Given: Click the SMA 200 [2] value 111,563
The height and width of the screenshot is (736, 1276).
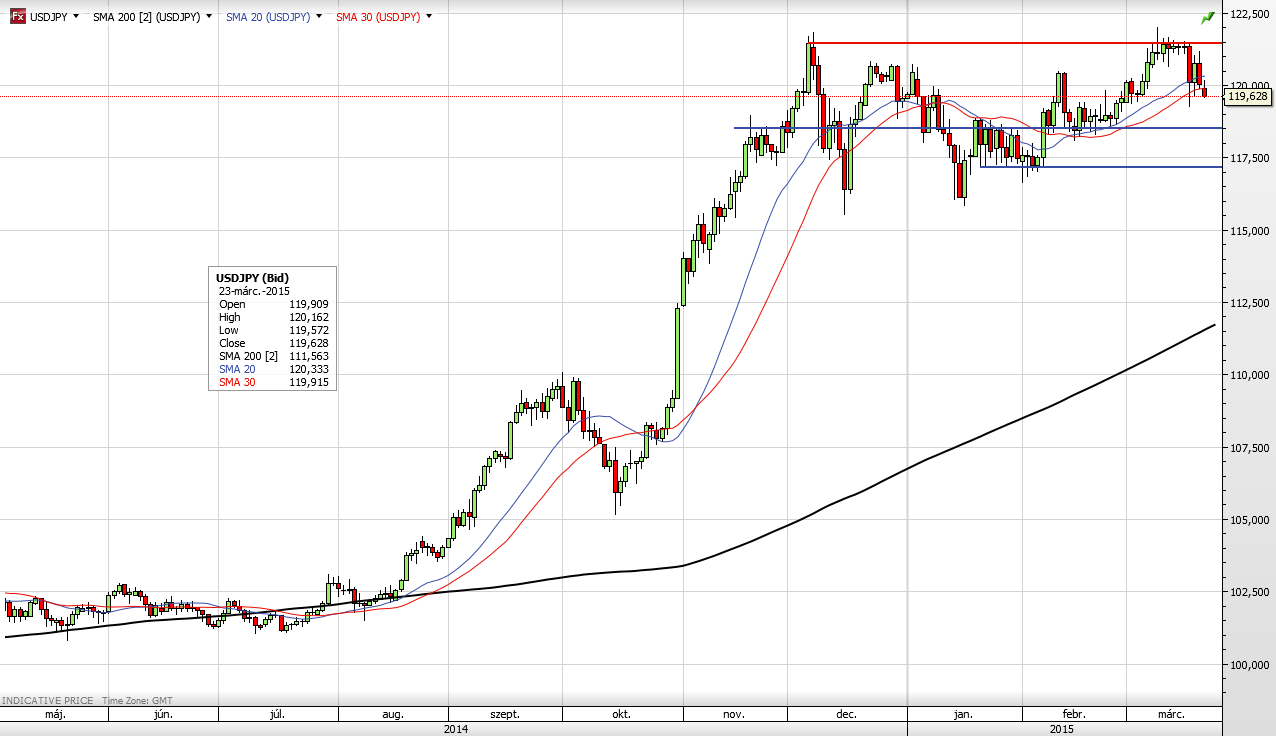Looking at the screenshot, I should coord(311,356).
